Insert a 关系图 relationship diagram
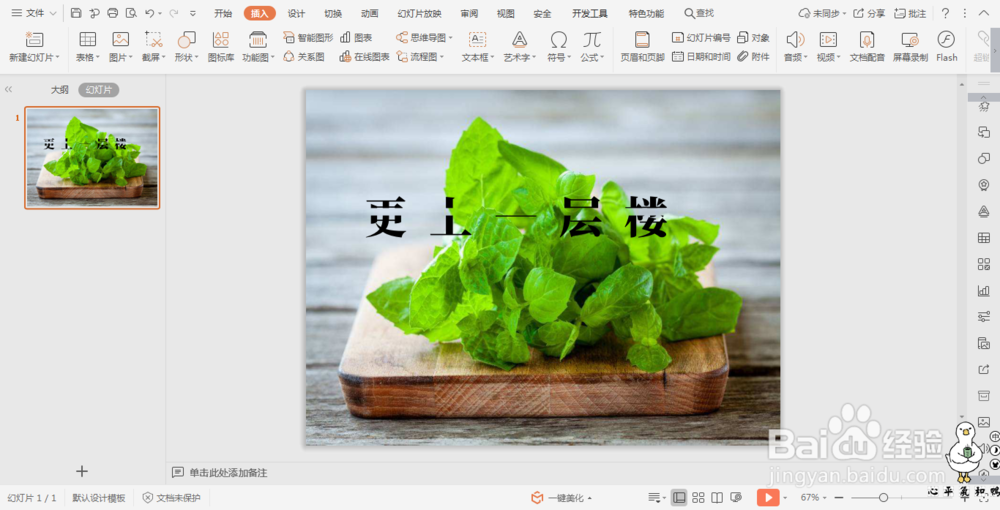The image size is (1000, 510). [304, 57]
